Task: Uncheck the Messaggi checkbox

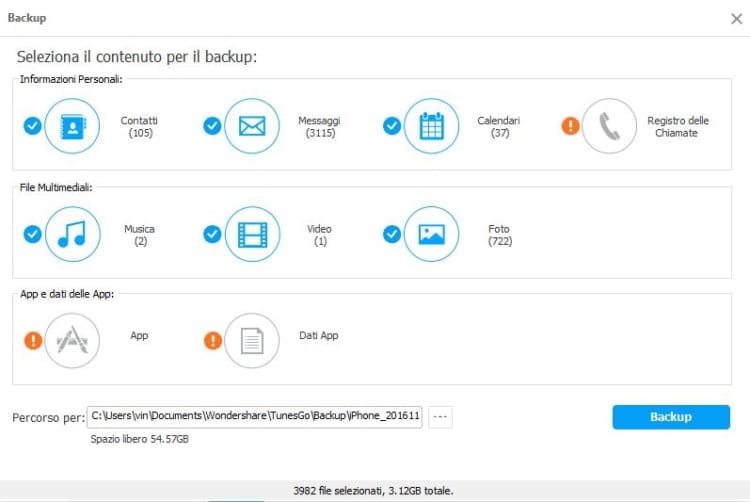Action: point(212,126)
